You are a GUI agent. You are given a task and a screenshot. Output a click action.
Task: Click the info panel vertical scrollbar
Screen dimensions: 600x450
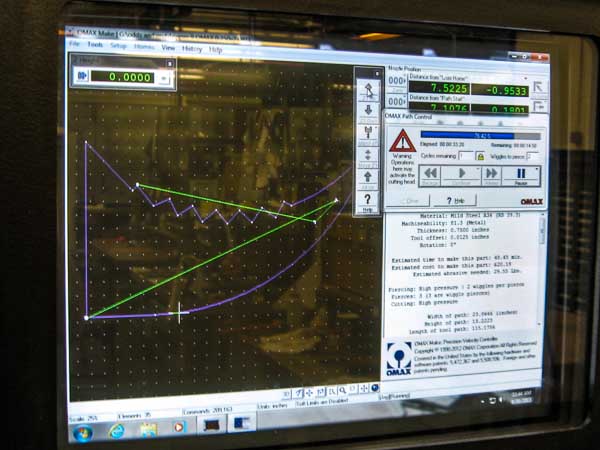(x=541, y=270)
